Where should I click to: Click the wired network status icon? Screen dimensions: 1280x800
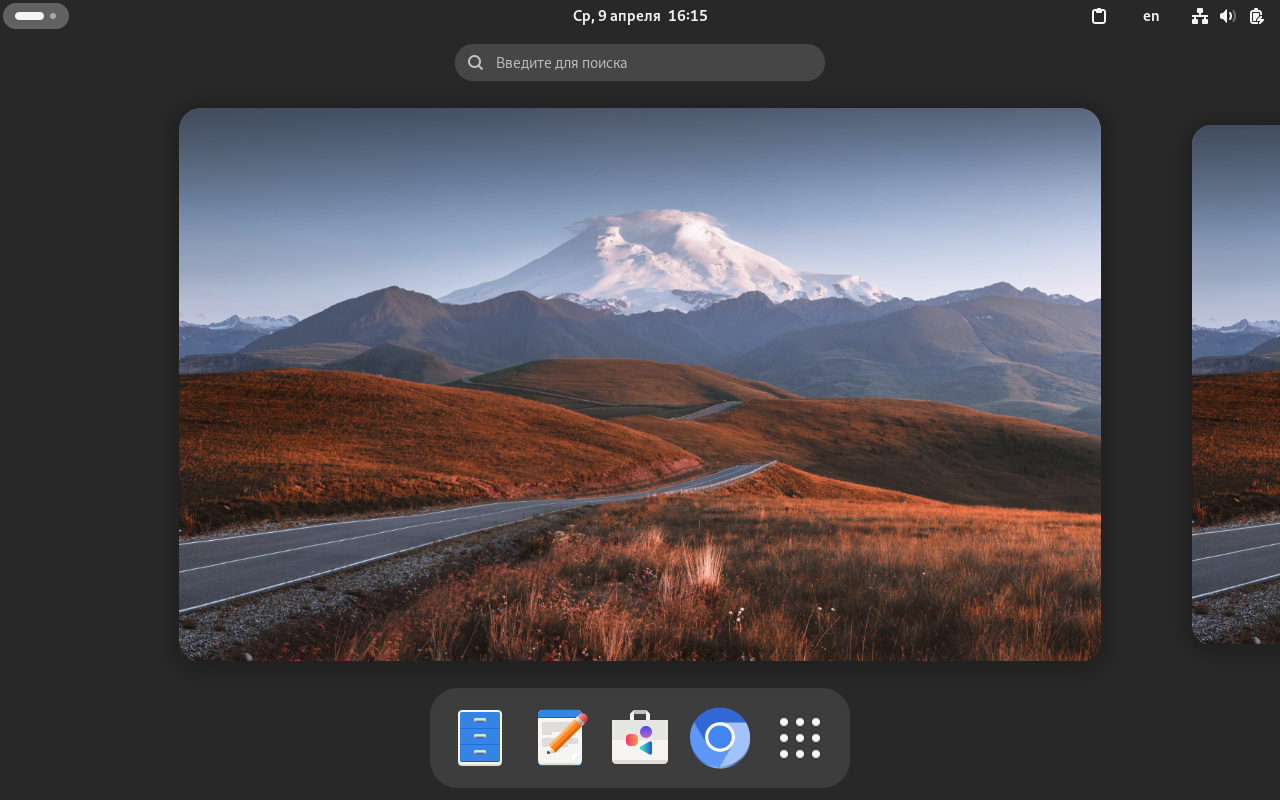1200,16
